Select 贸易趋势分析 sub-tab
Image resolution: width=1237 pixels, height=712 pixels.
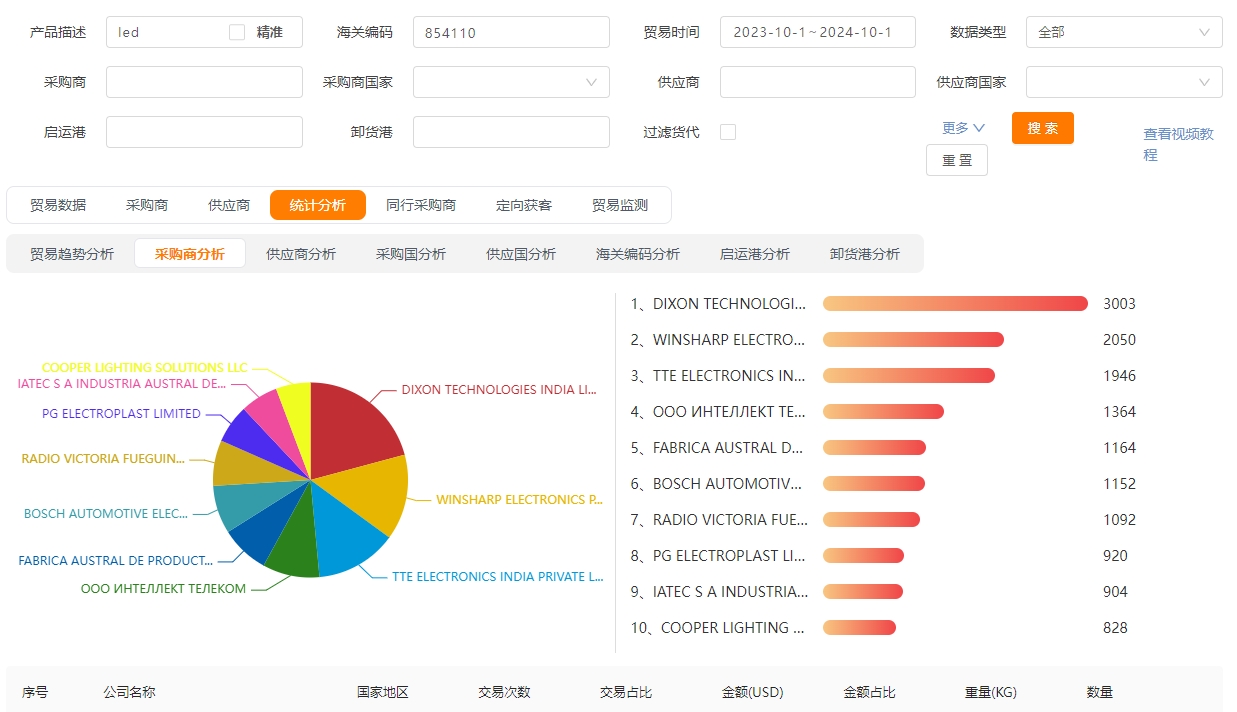click(72, 254)
